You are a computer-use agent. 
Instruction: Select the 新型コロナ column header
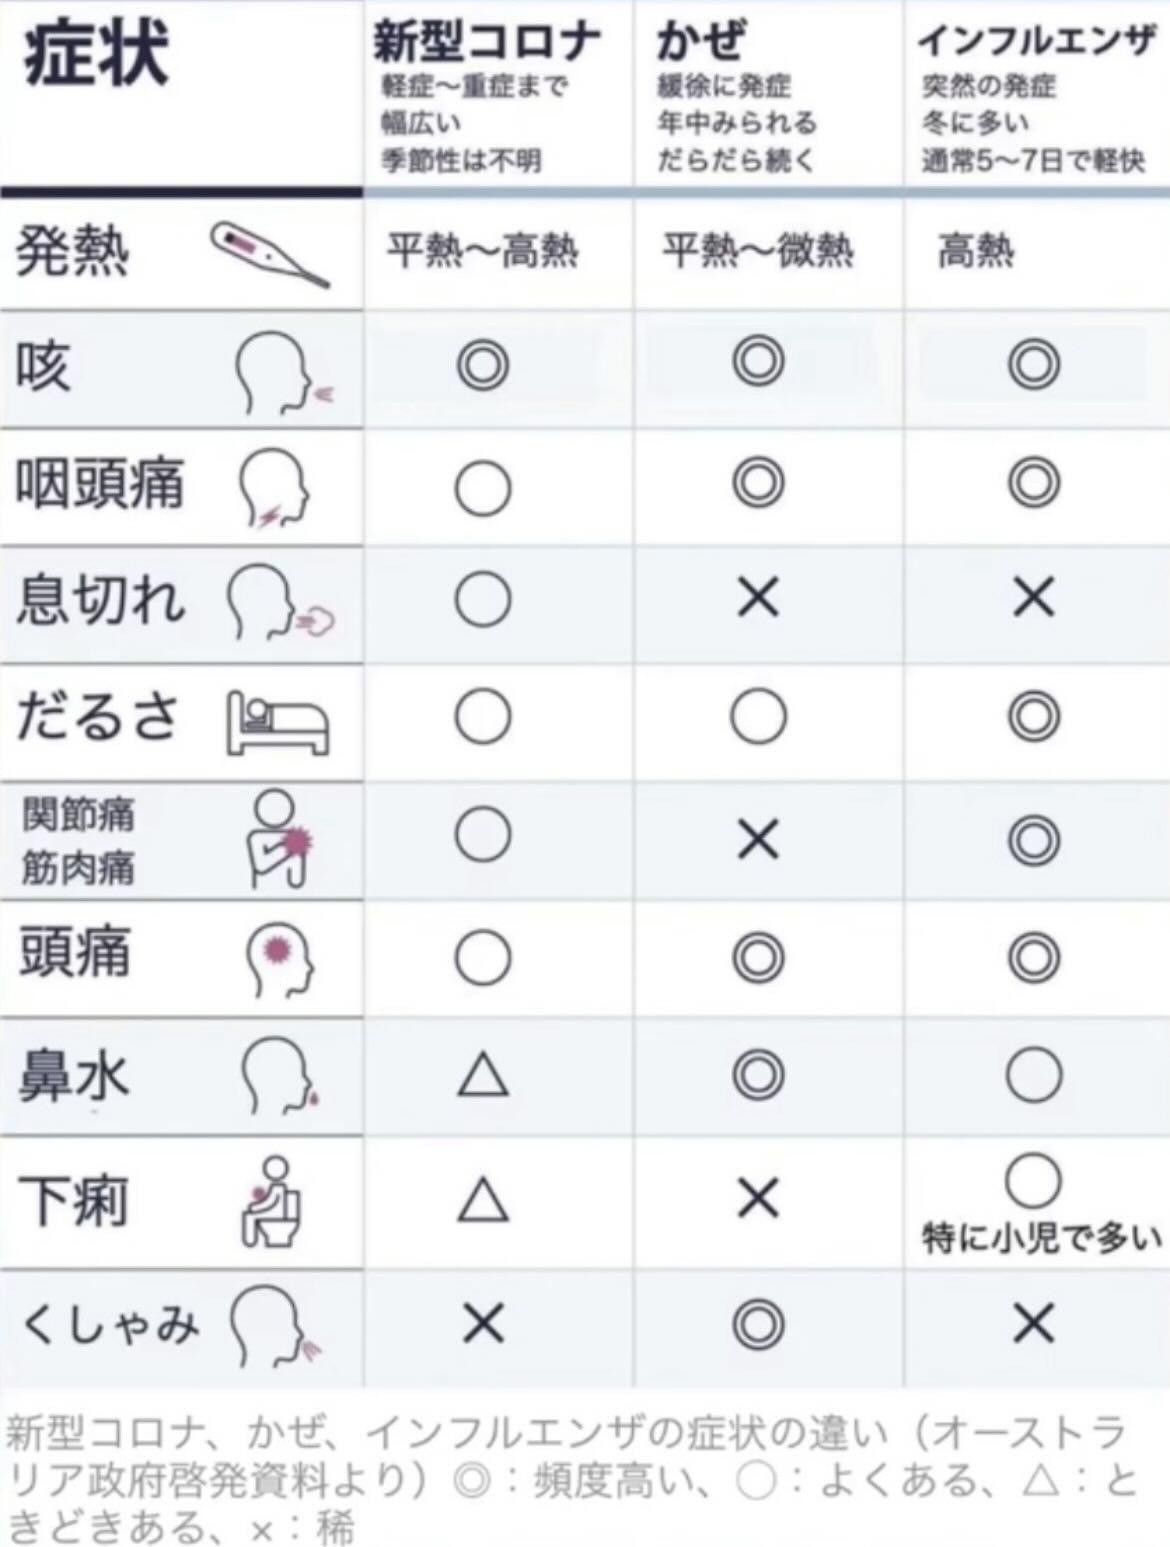[x=487, y=42]
